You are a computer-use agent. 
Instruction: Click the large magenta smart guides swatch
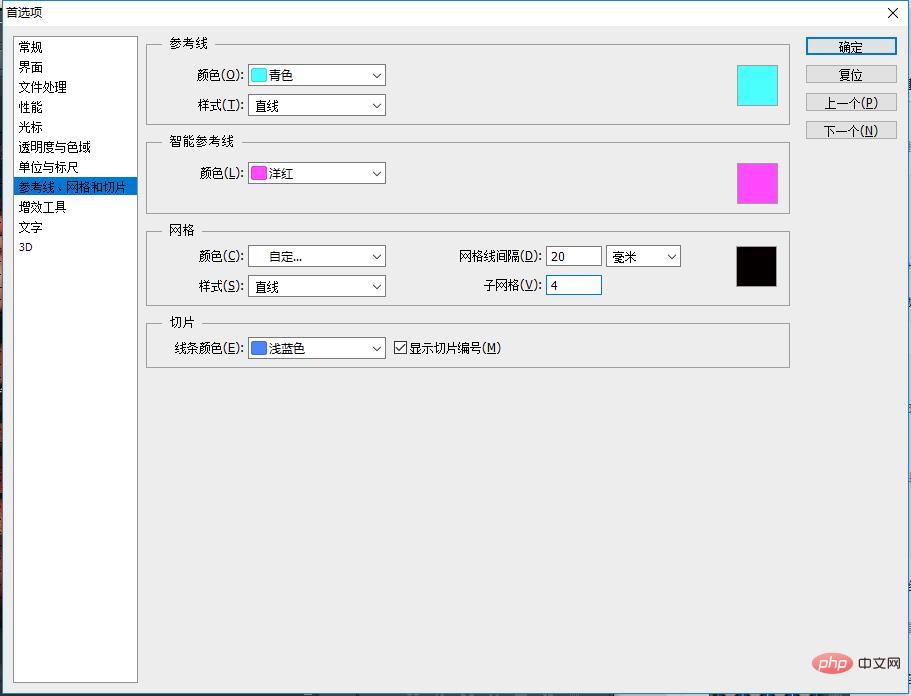coord(757,183)
